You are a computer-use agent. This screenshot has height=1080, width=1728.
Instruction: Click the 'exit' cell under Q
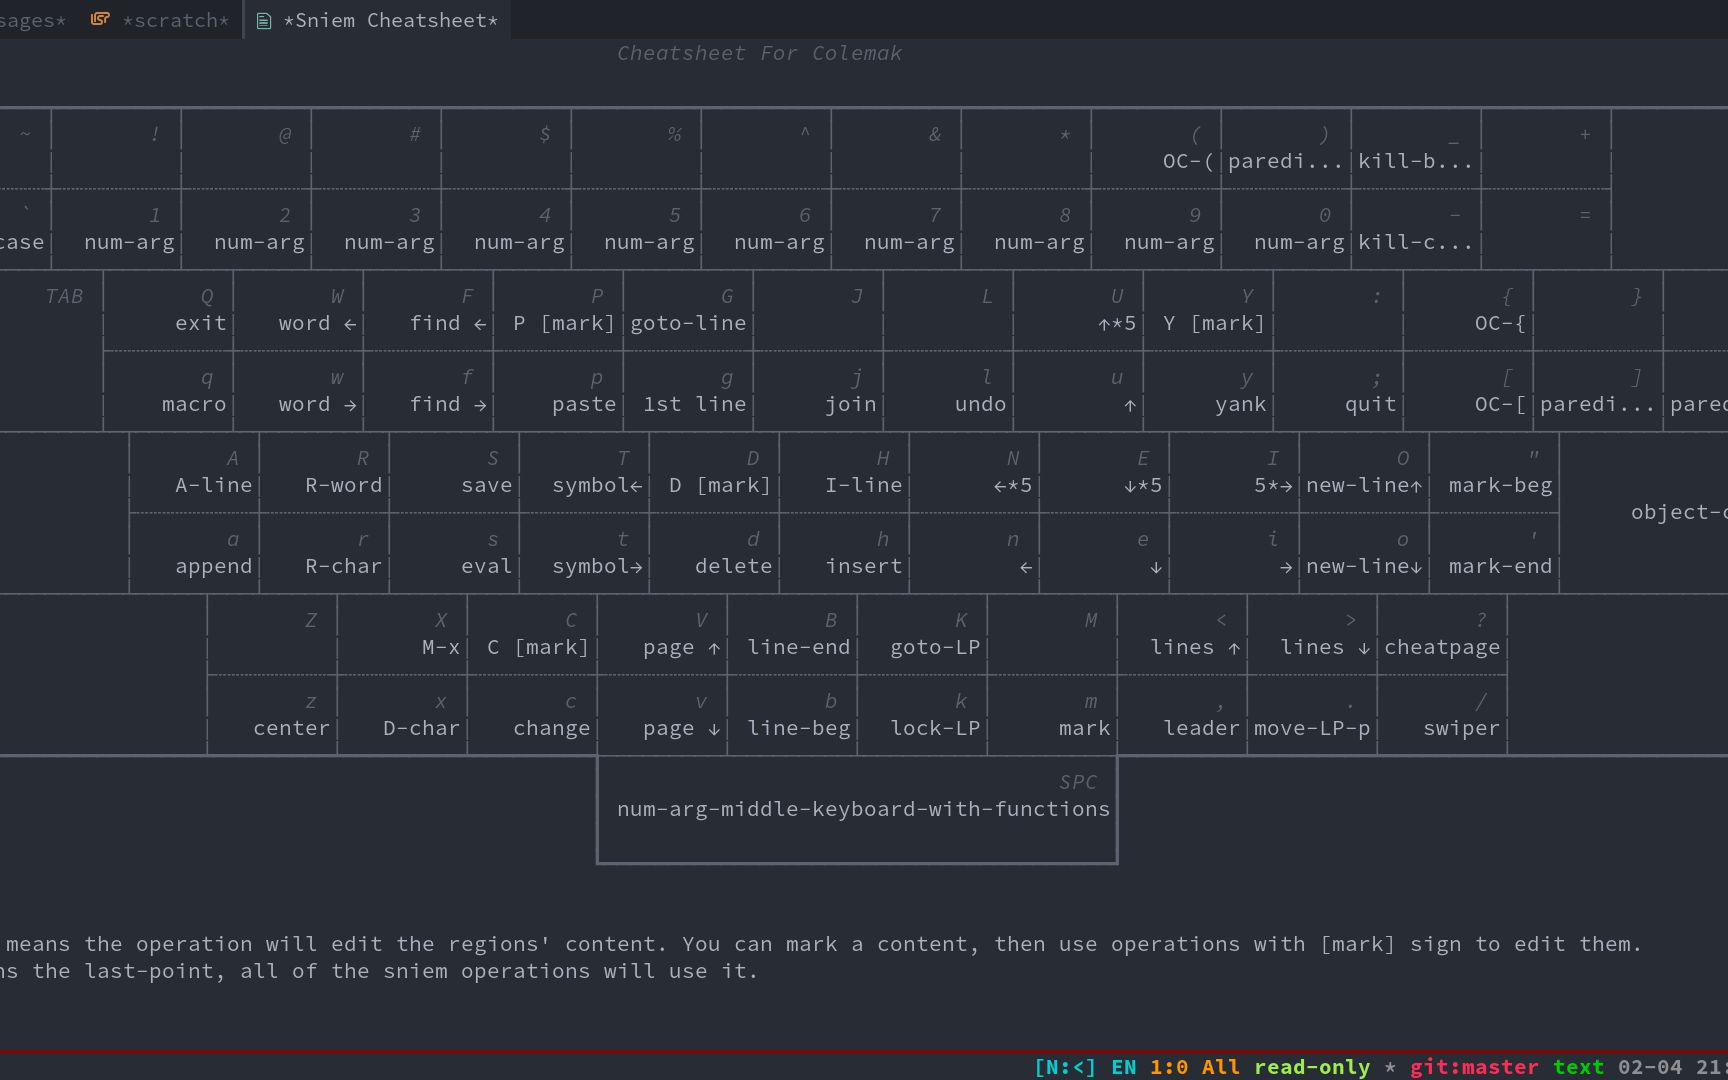point(169,310)
